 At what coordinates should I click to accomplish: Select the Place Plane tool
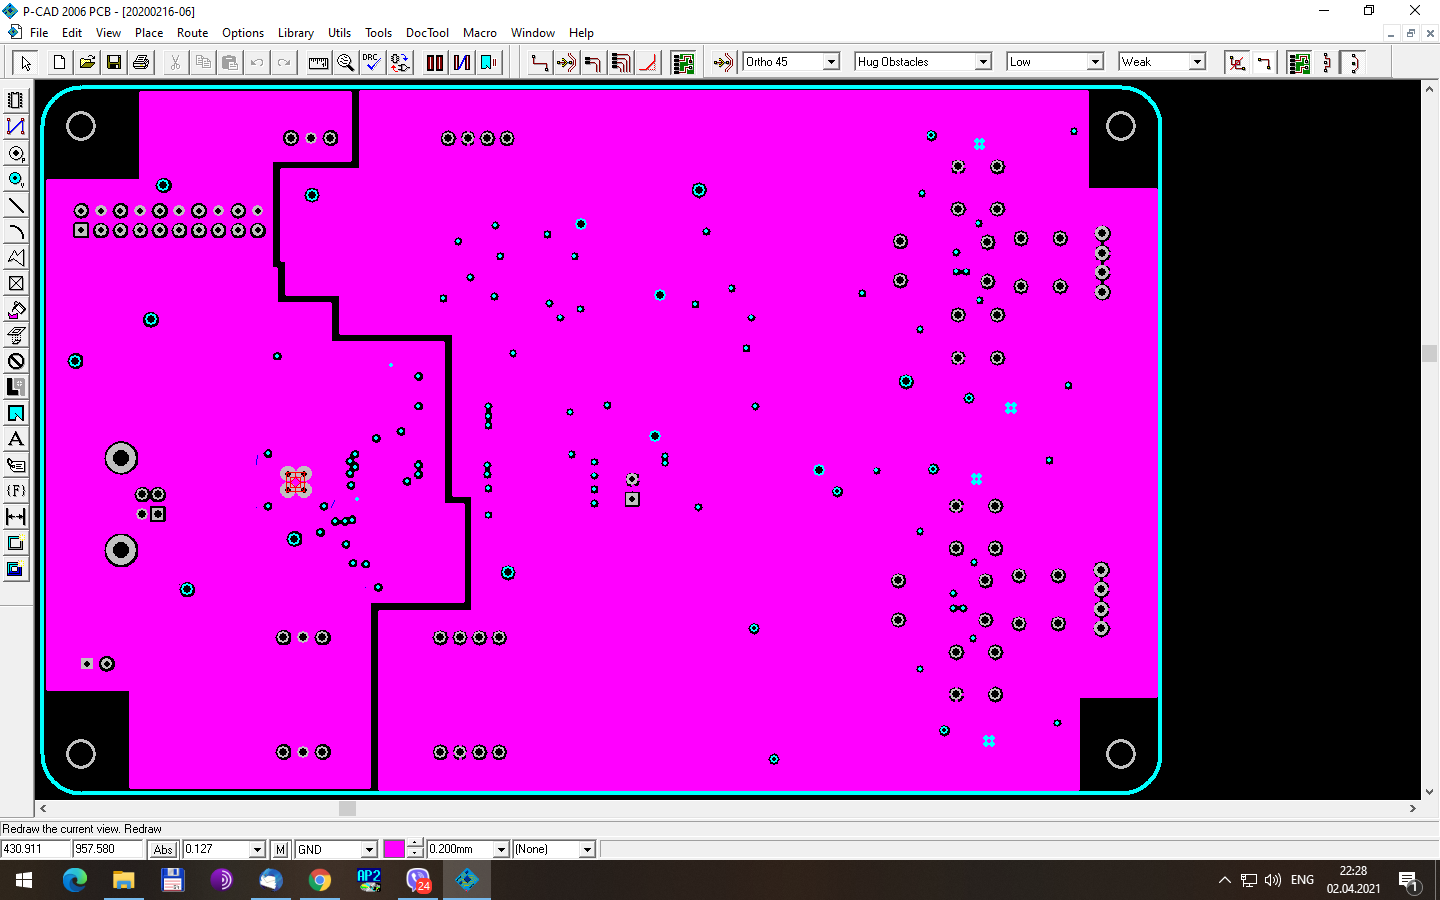point(16,387)
